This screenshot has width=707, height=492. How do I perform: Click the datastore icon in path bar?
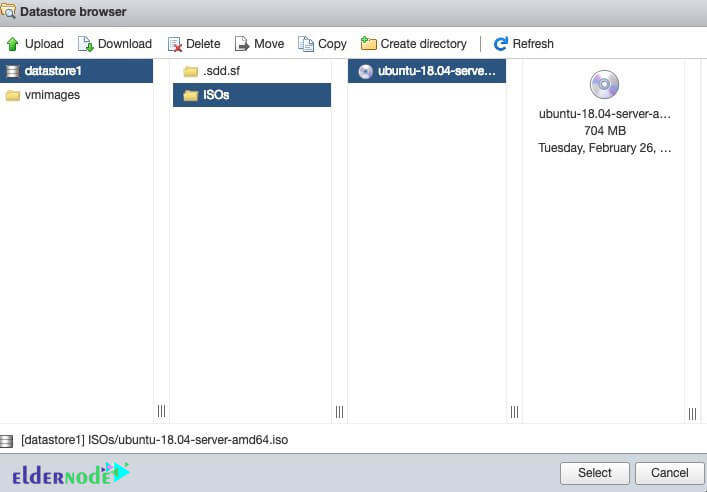tap(6, 441)
